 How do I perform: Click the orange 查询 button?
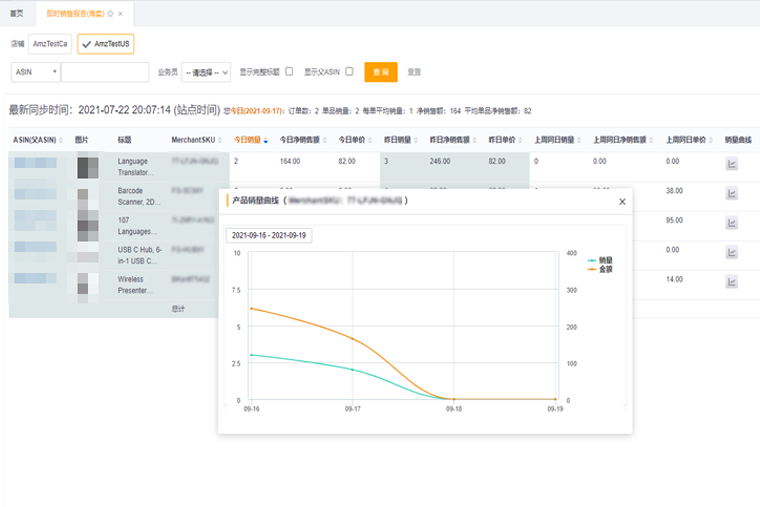[381, 72]
